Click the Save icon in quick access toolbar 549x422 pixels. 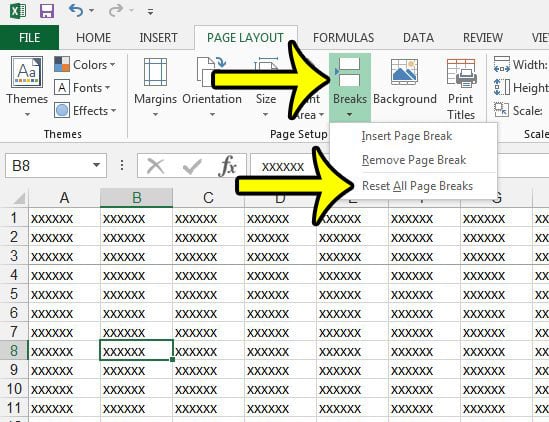click(47, 11)
